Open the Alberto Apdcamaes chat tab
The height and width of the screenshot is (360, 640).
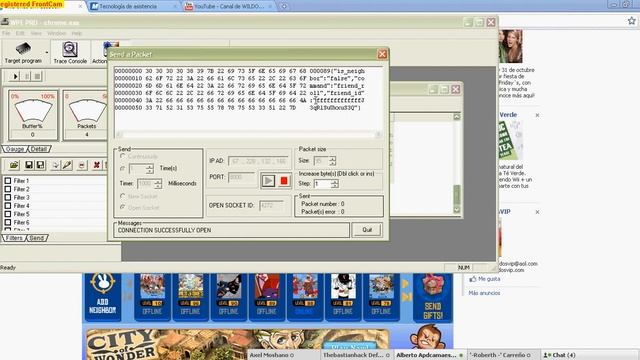tap(429, 355)
